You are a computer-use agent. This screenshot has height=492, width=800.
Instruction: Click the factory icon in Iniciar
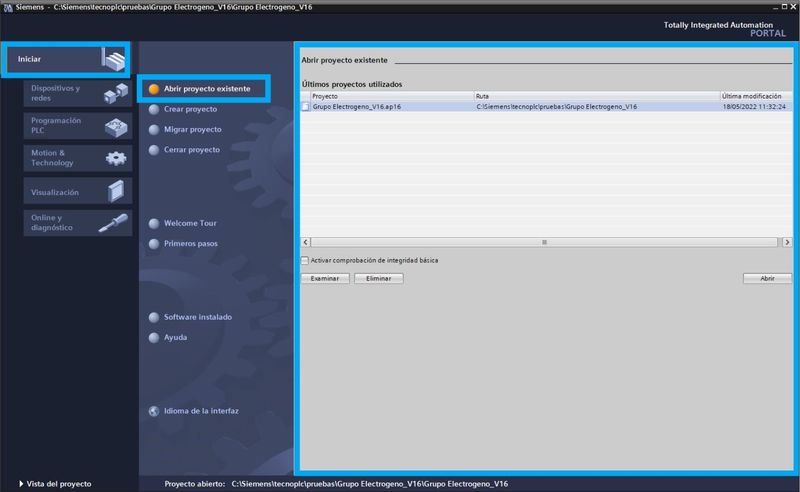click(x=113, y=59)
